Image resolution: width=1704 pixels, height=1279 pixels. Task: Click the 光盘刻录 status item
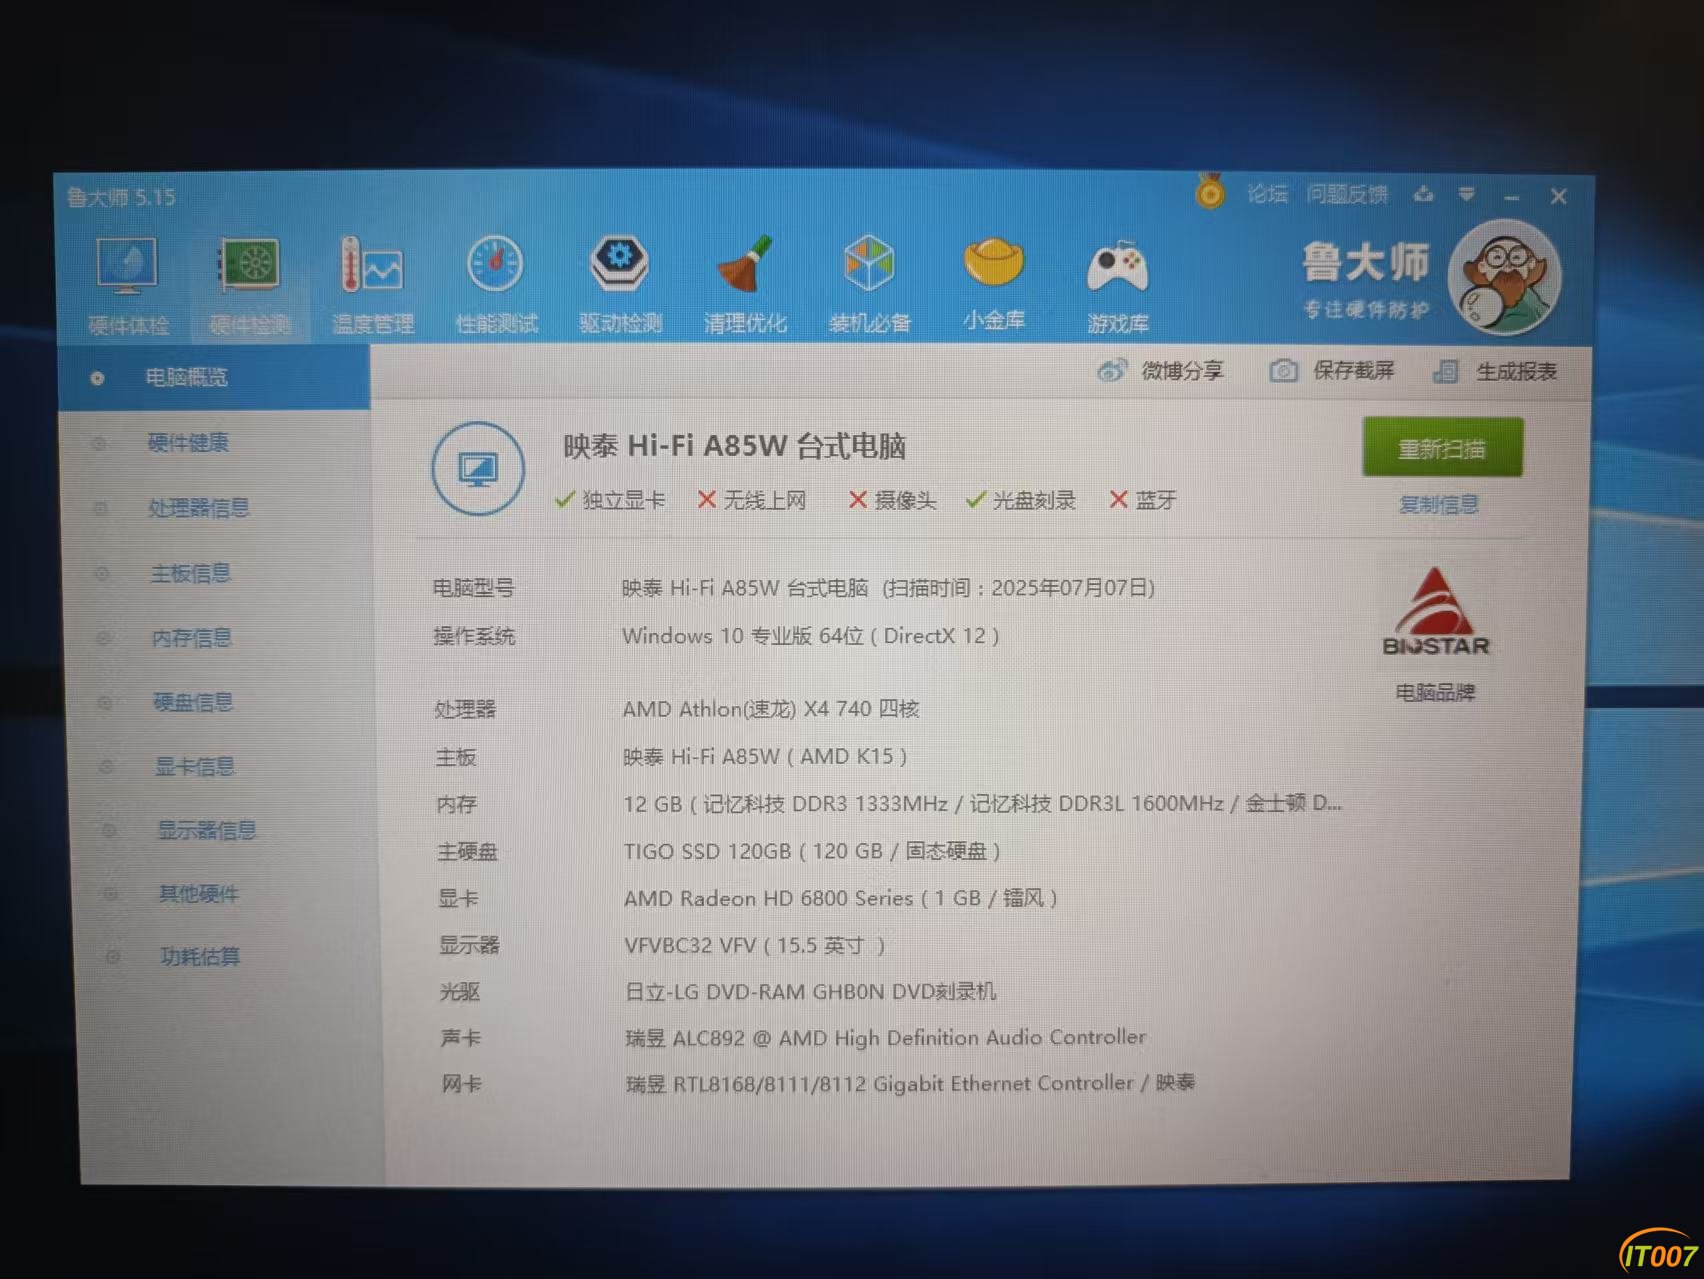click(1021, 500)
